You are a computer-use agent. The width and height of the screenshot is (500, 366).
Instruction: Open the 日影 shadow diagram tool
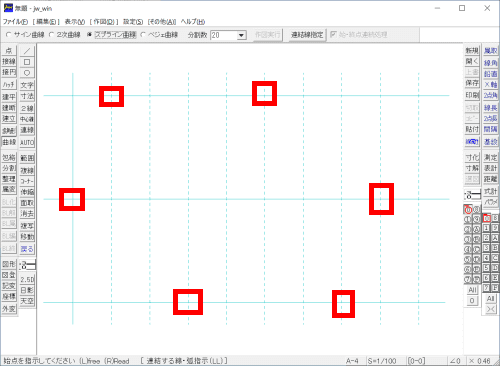(x=27, y=290)
